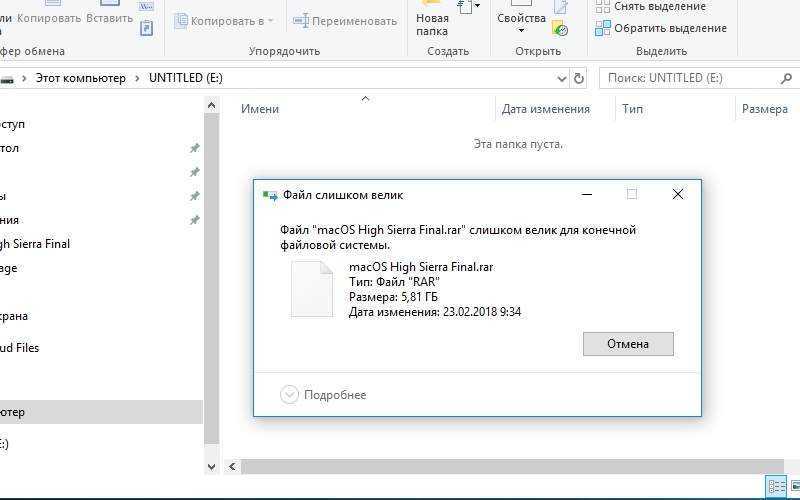Click 'Копировать в' ribbon button
The width and height of the screenshot is (800, 500).
[x=223, y=21]
